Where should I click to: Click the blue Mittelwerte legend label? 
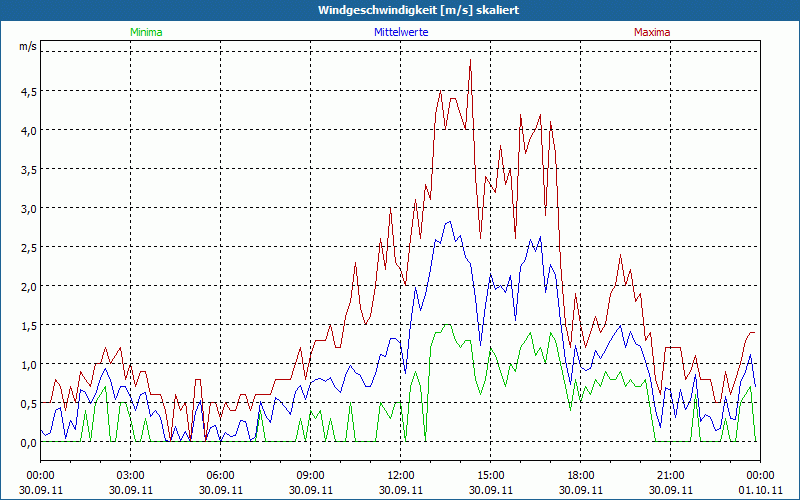(401, 32)
